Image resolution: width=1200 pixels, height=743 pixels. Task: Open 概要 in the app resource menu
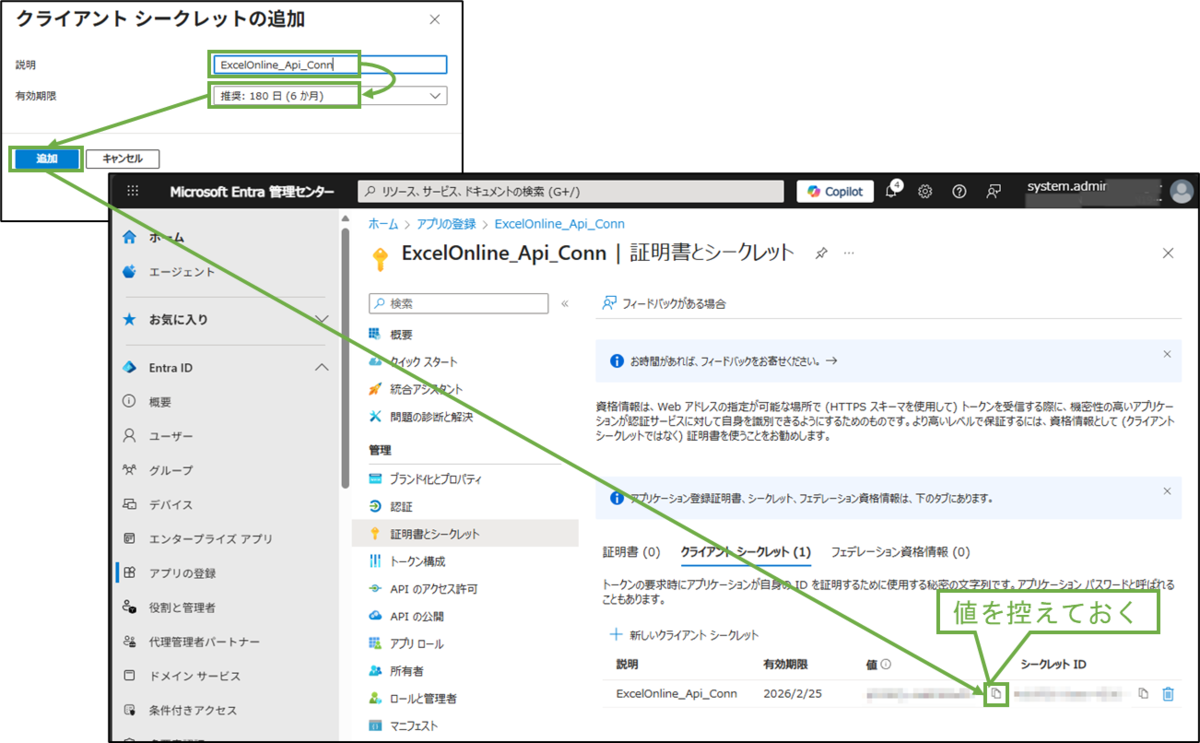coord(401,334)
